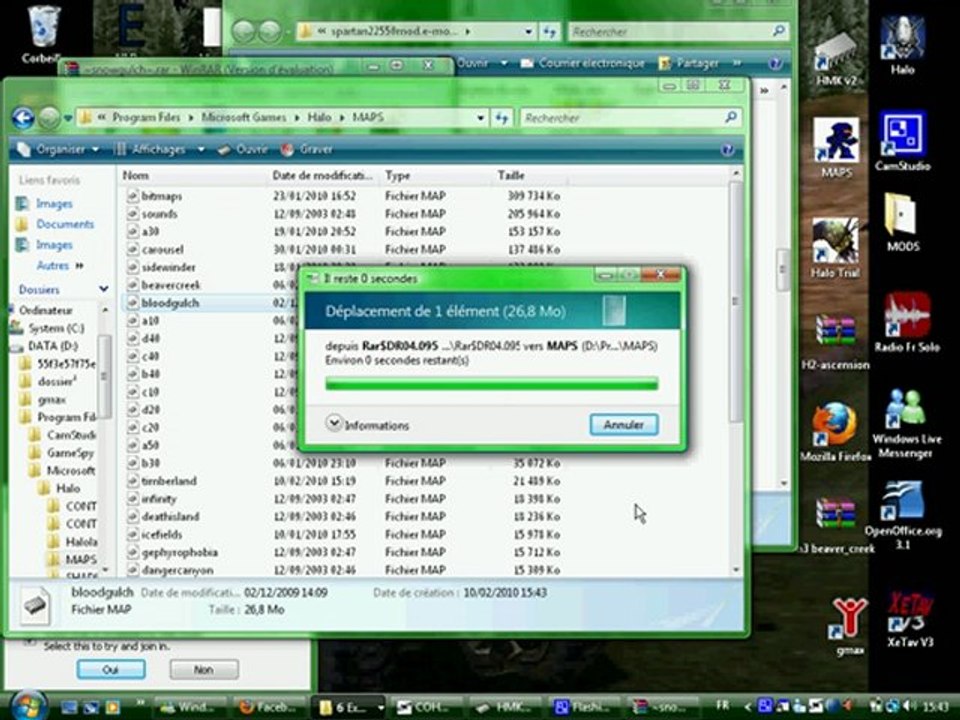Refresh the MAPS folder address bar

pyautogui.click(x=502, y=118)
